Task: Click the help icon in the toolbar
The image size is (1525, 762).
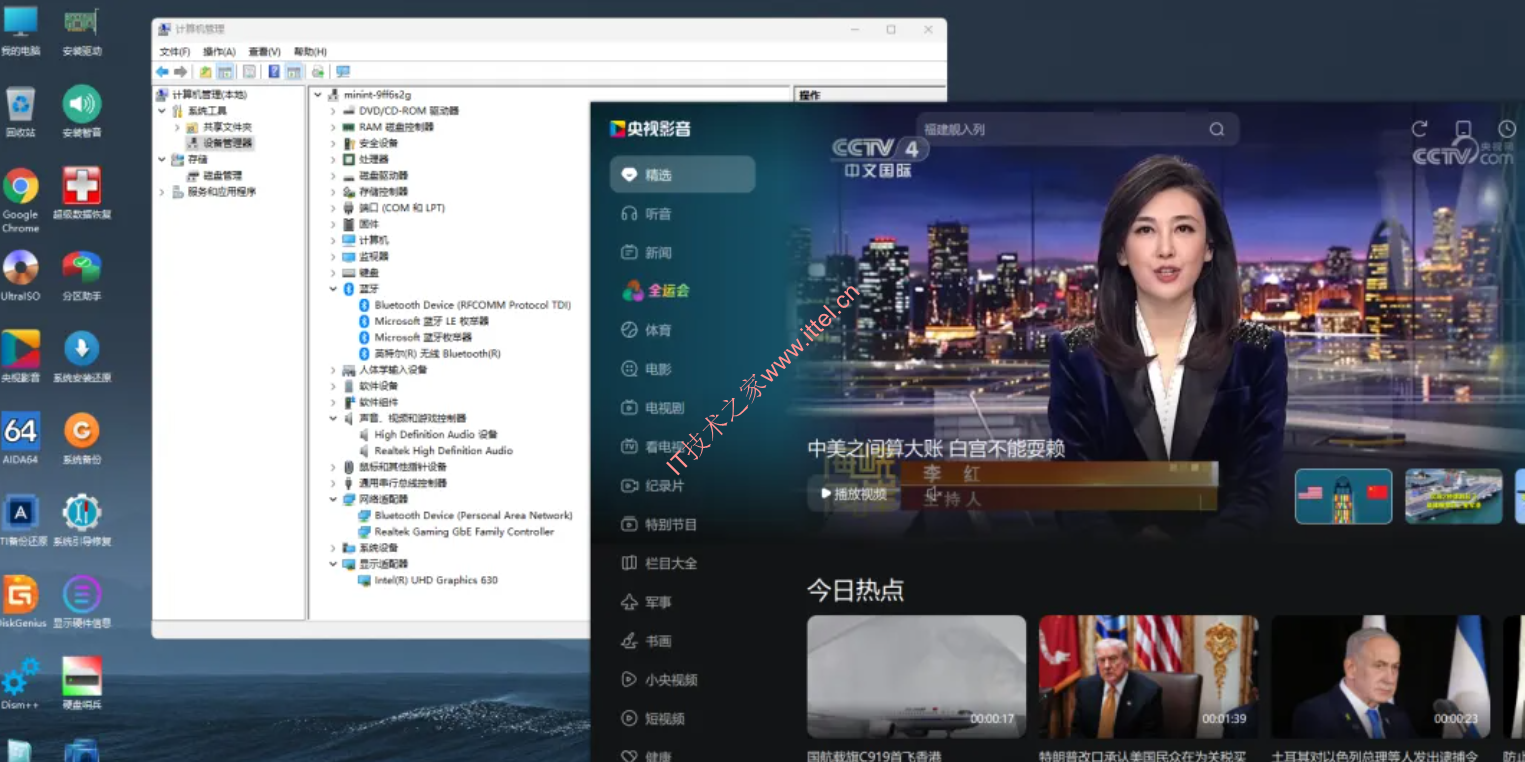Action: pyautogui.click(x=273, y=72)
